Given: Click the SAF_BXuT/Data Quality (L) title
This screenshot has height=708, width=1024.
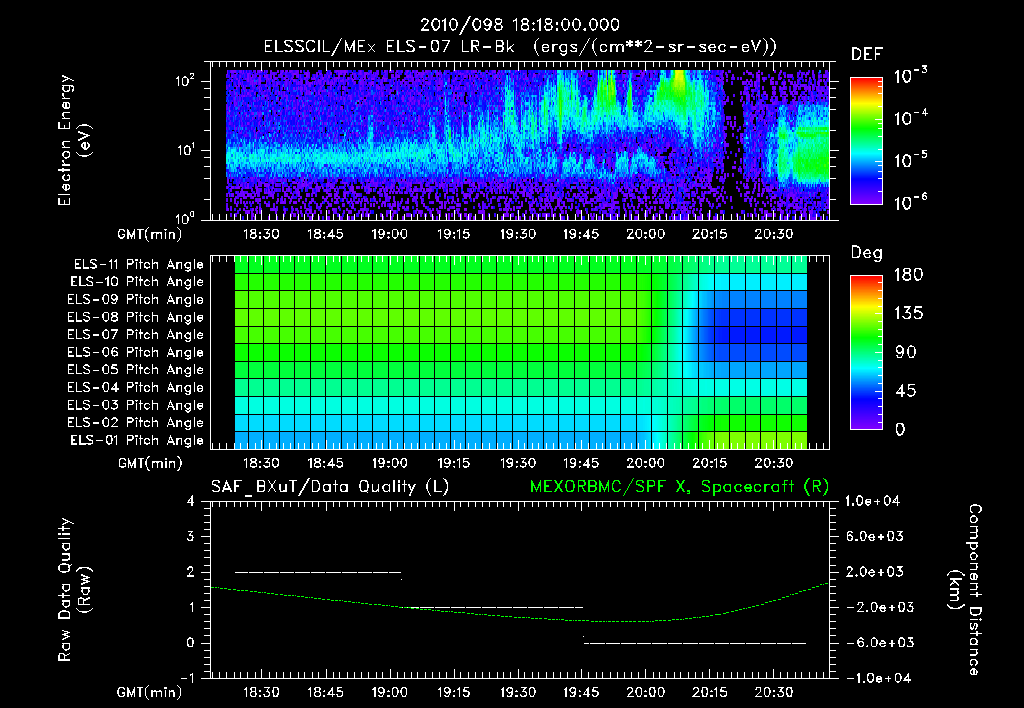Looking at the screenshot, I should click(330, 487).
